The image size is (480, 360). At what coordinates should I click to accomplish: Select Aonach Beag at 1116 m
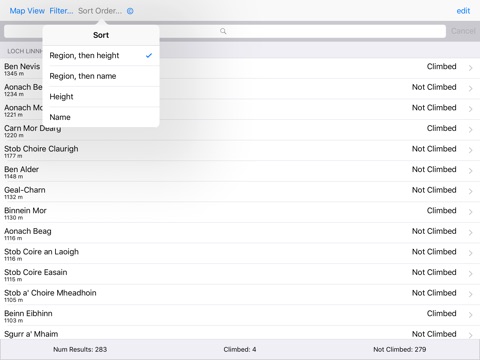(240, 233)
